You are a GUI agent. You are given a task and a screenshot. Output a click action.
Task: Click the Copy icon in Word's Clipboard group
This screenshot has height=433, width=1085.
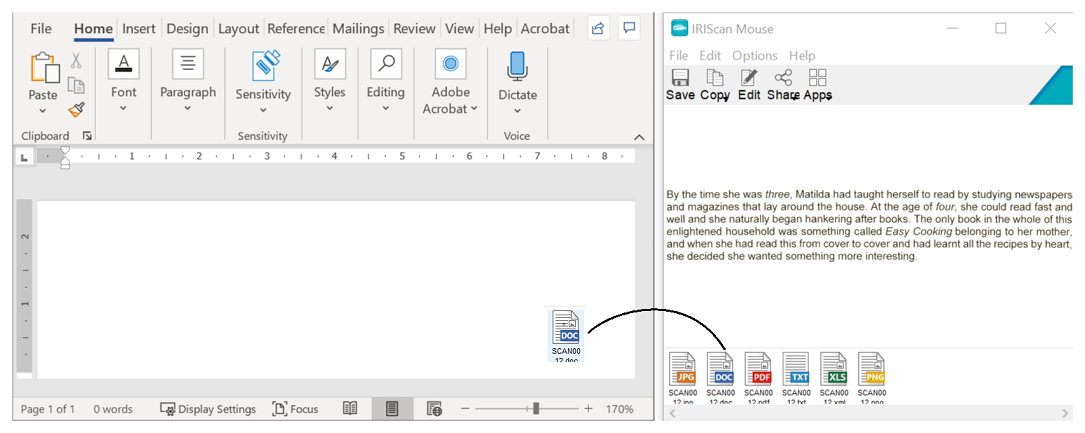tap(76, 85)
